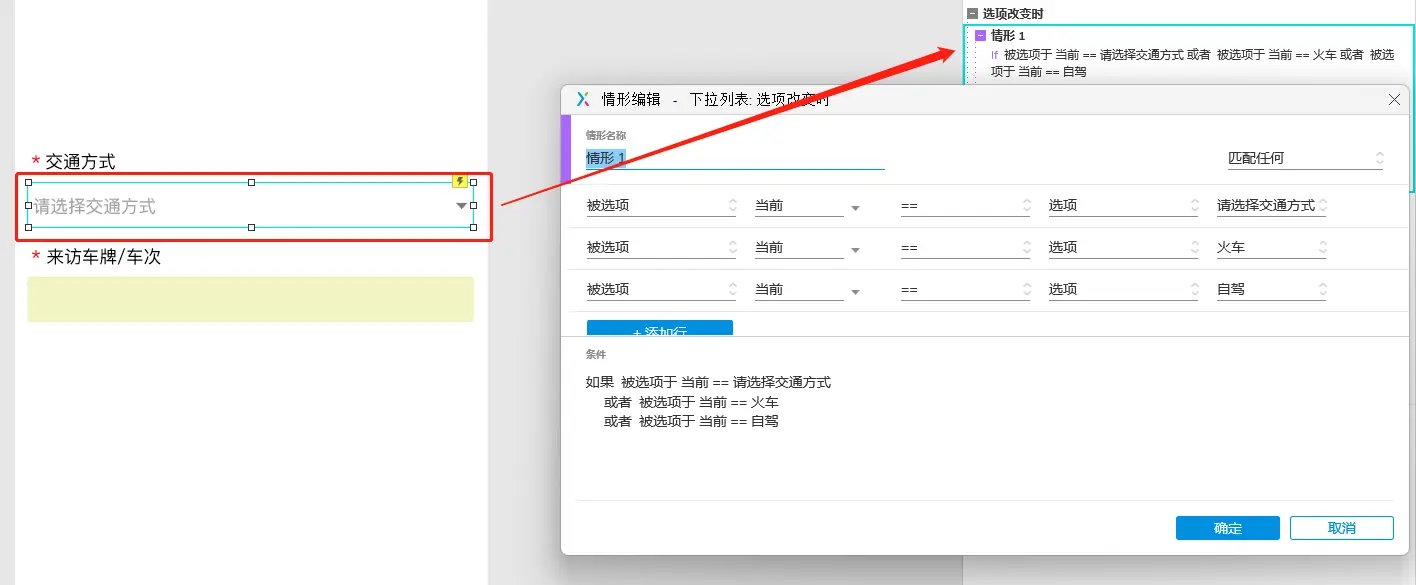Click first row's 当前 target arrow
The width and height of the screenshot is (1416, 585).
pyautogui.click(x=855, y=208)
